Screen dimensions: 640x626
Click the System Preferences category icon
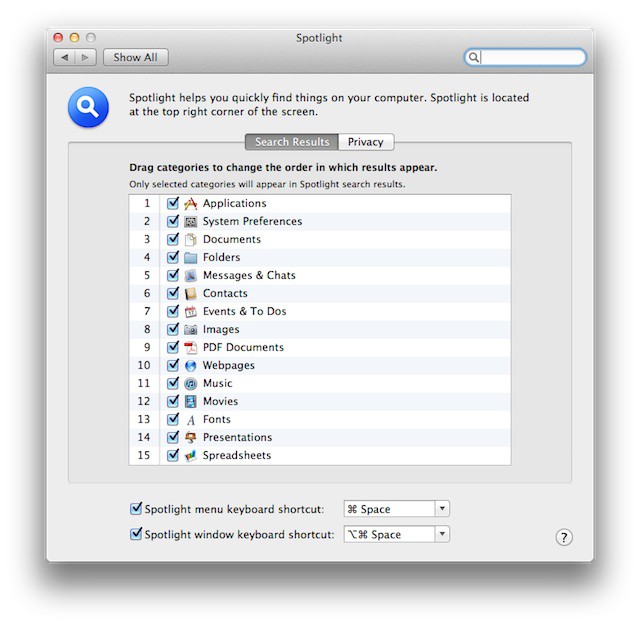point(191,221)
